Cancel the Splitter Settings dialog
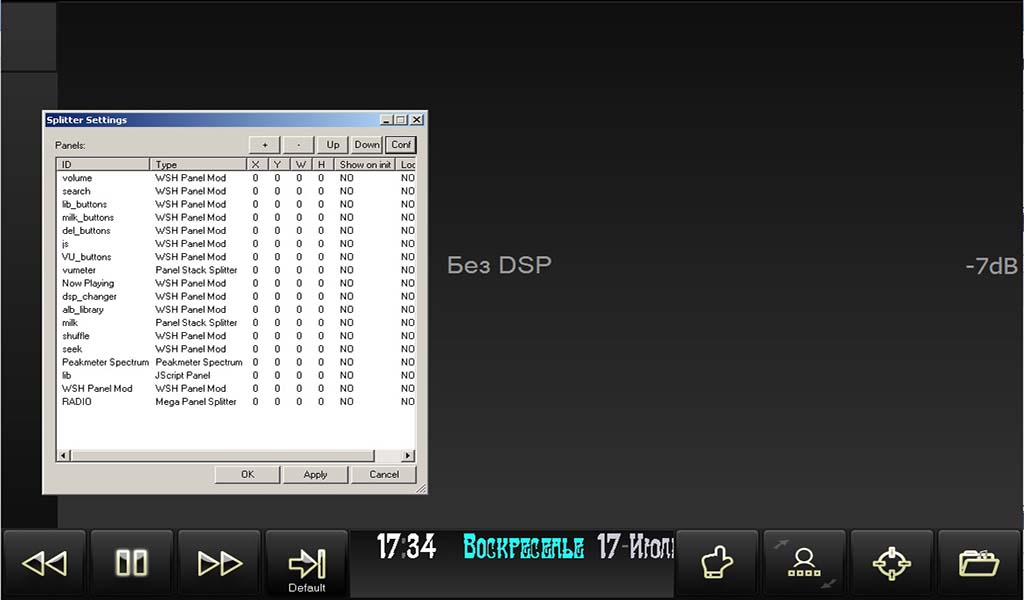The height and width of the screenshot is (600, 1024). pos(384,474)
